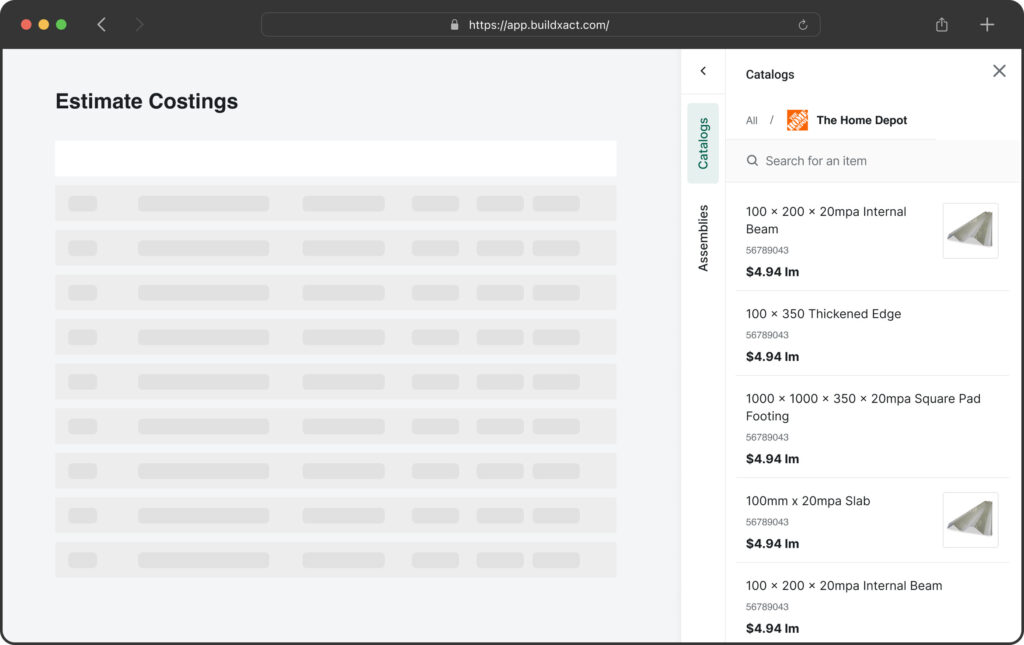Click the browser share icon
1024x645 pixels.
pyautogui.click(x=941, y=25)
